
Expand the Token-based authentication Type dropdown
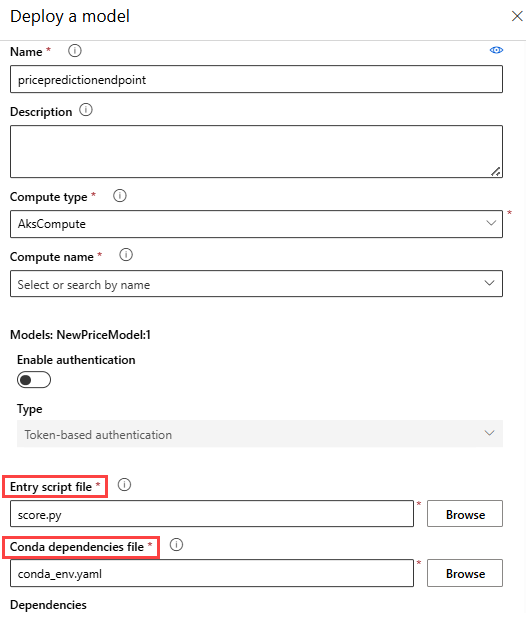pos(260,434)
